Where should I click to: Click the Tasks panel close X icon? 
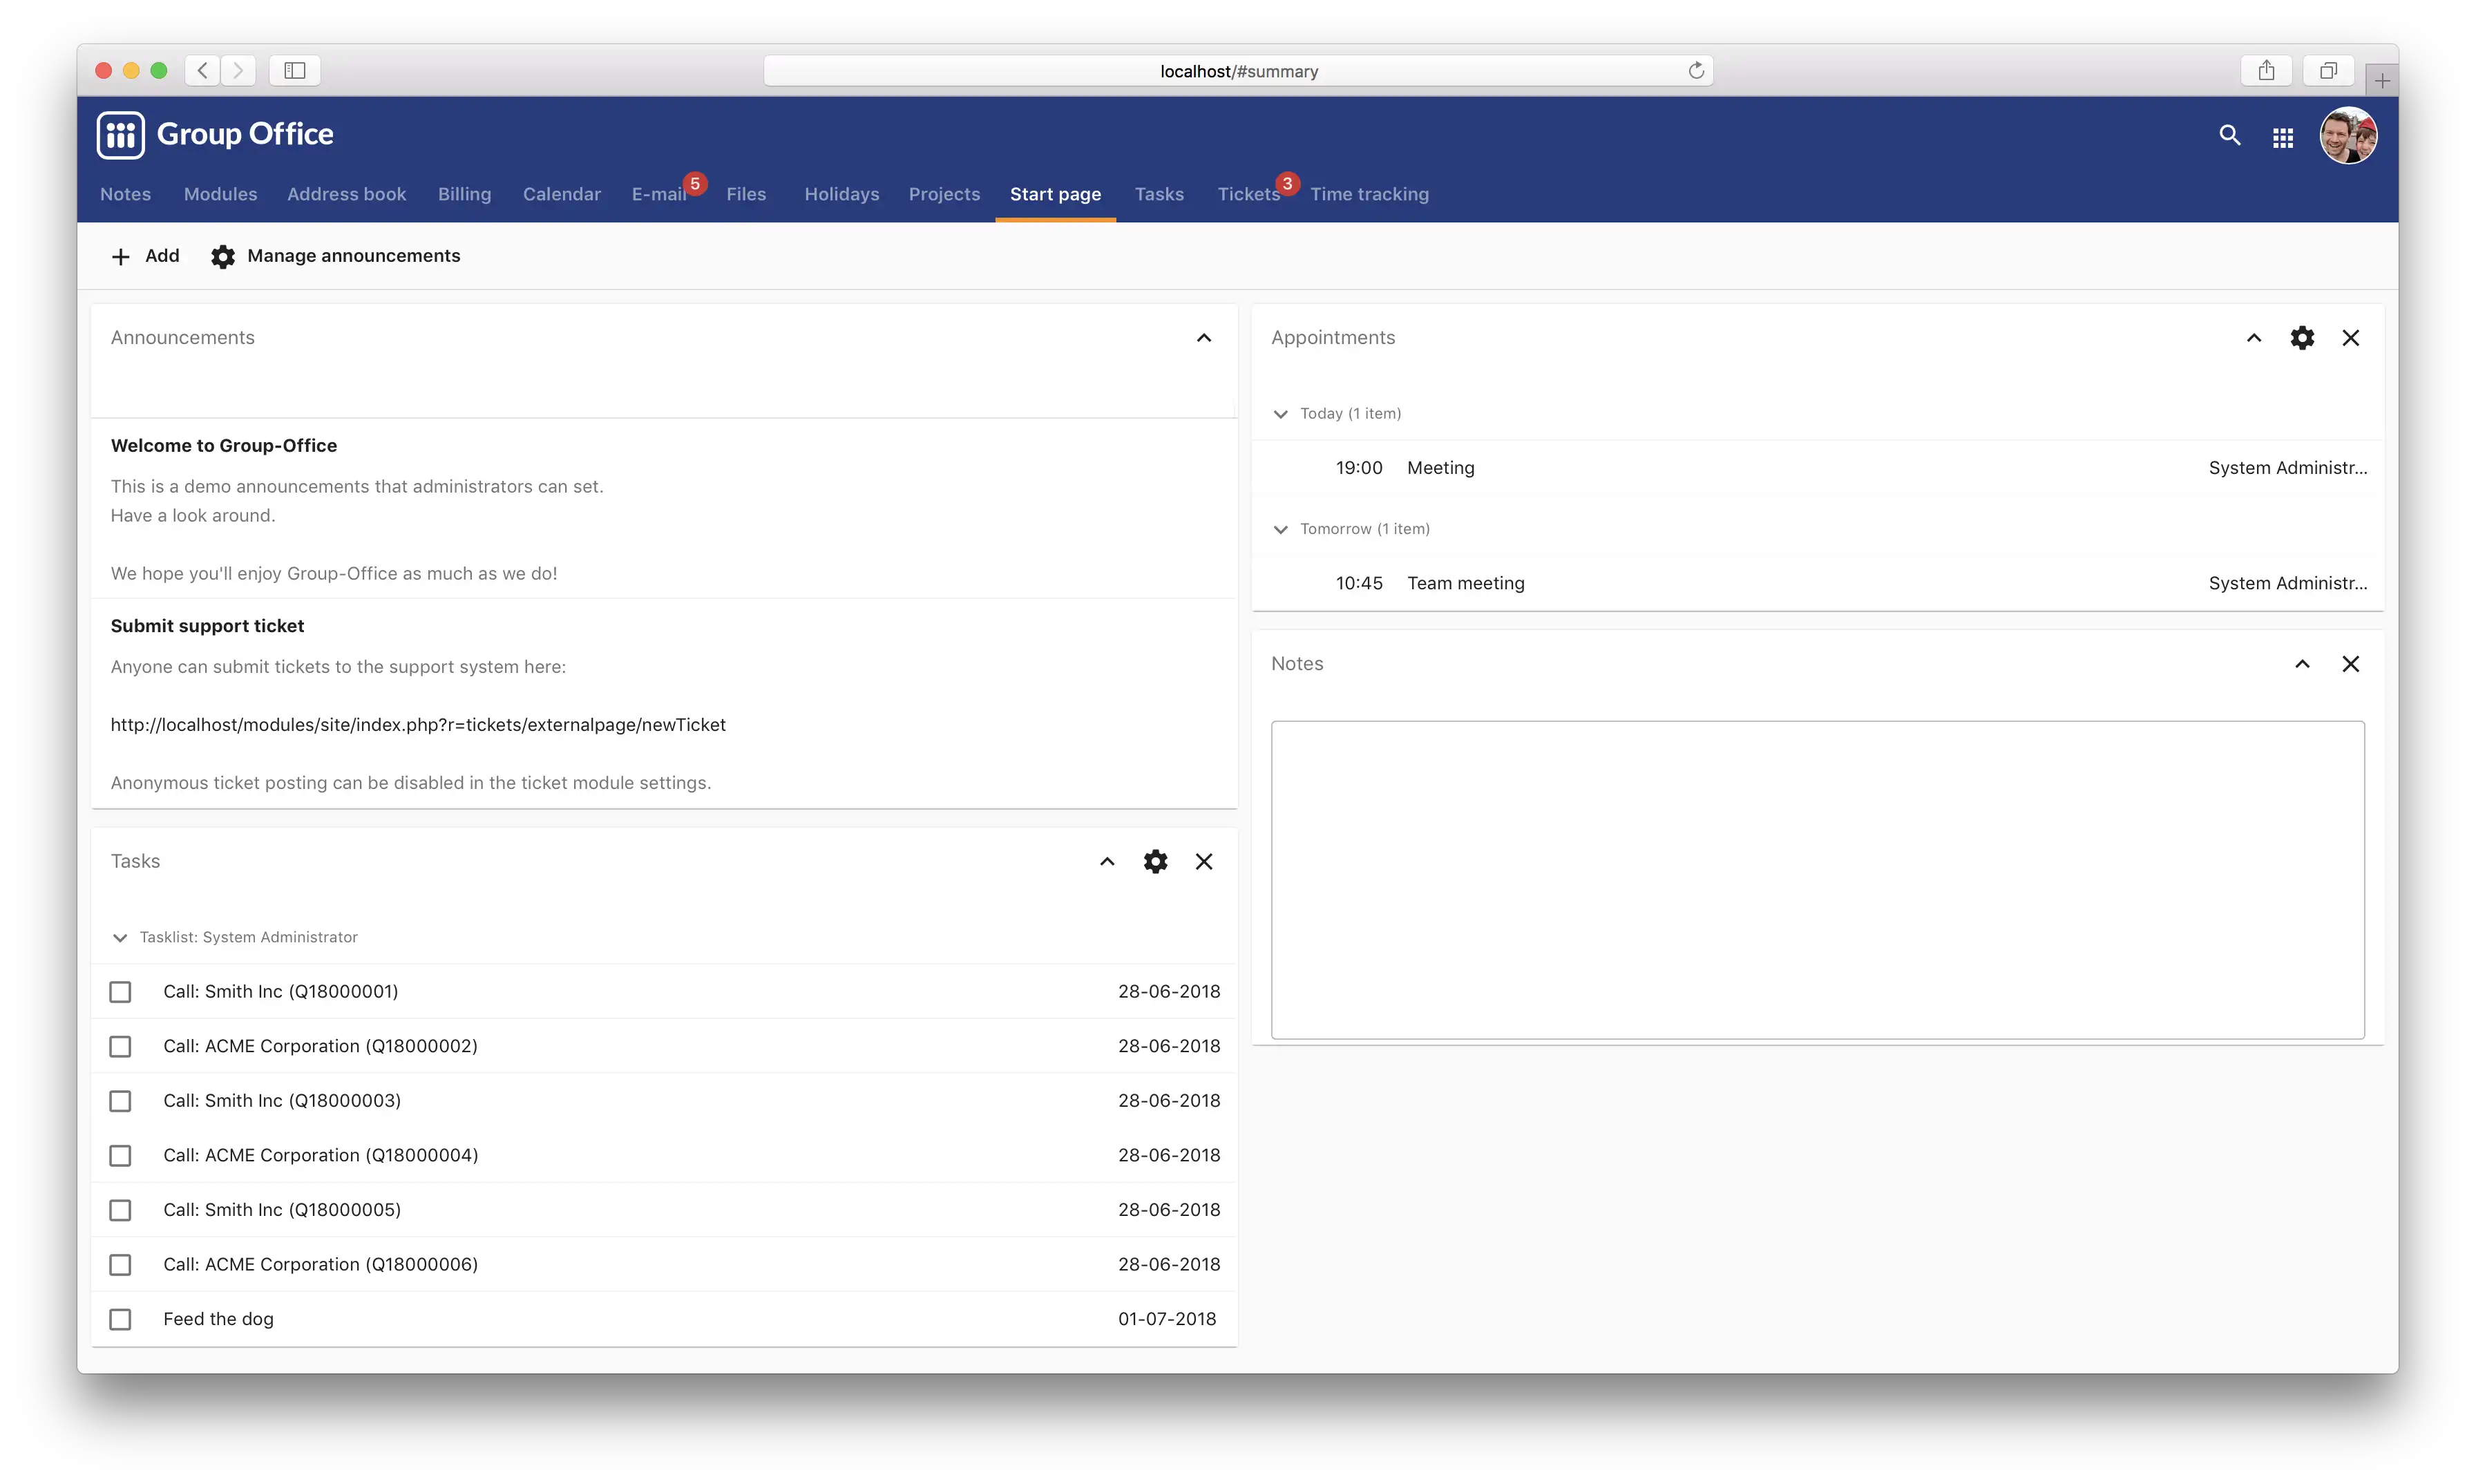point(1203,860)
